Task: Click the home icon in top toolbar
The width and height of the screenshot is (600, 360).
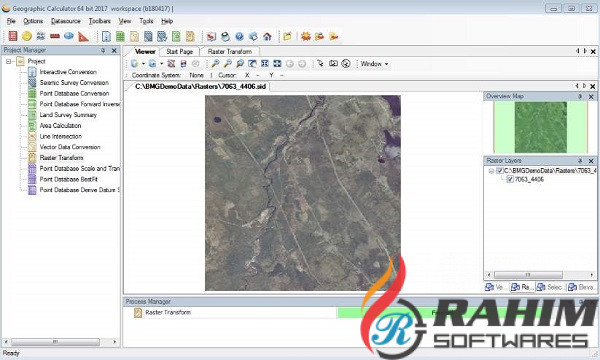Action: pyautogui.click(x=267, y=36)
